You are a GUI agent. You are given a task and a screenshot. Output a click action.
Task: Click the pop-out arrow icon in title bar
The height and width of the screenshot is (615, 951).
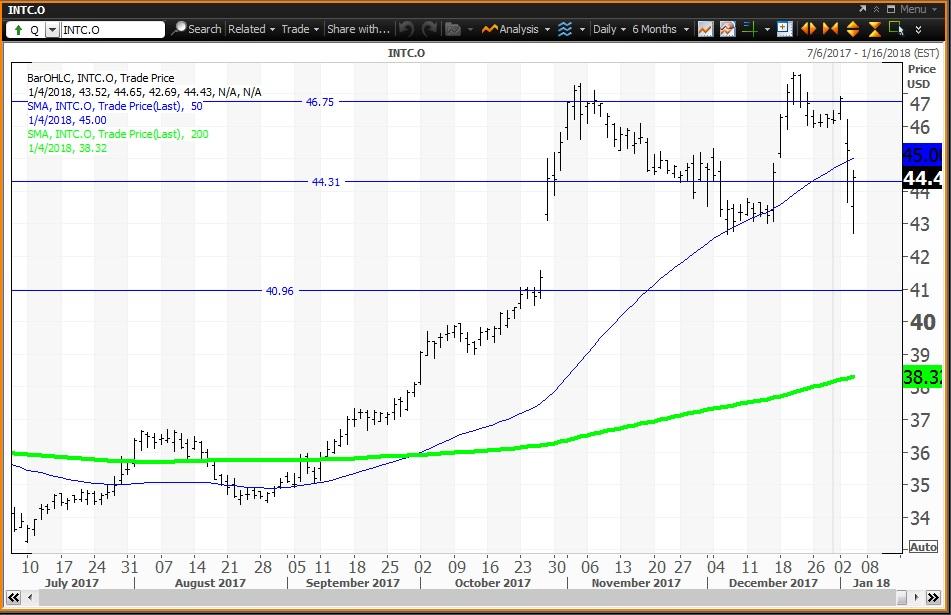(862, 9)
